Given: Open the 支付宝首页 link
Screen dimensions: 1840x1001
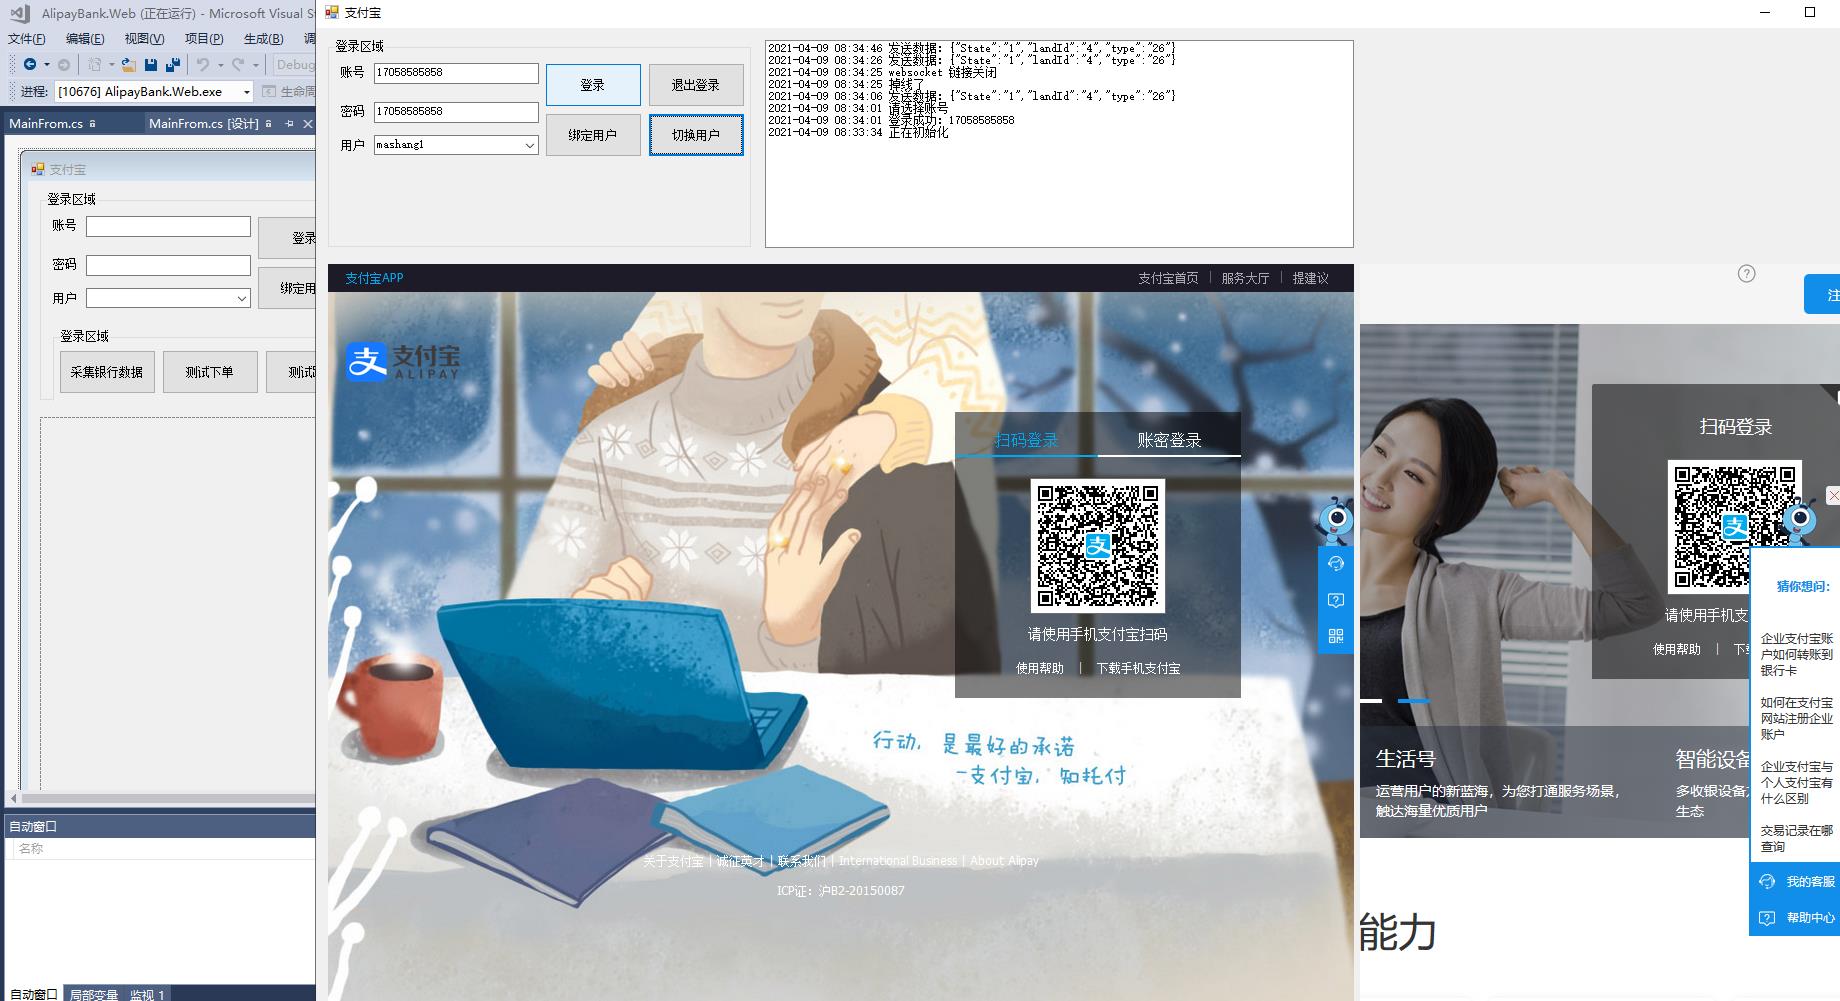Looking at the screenshot, I should (1168, 278).
